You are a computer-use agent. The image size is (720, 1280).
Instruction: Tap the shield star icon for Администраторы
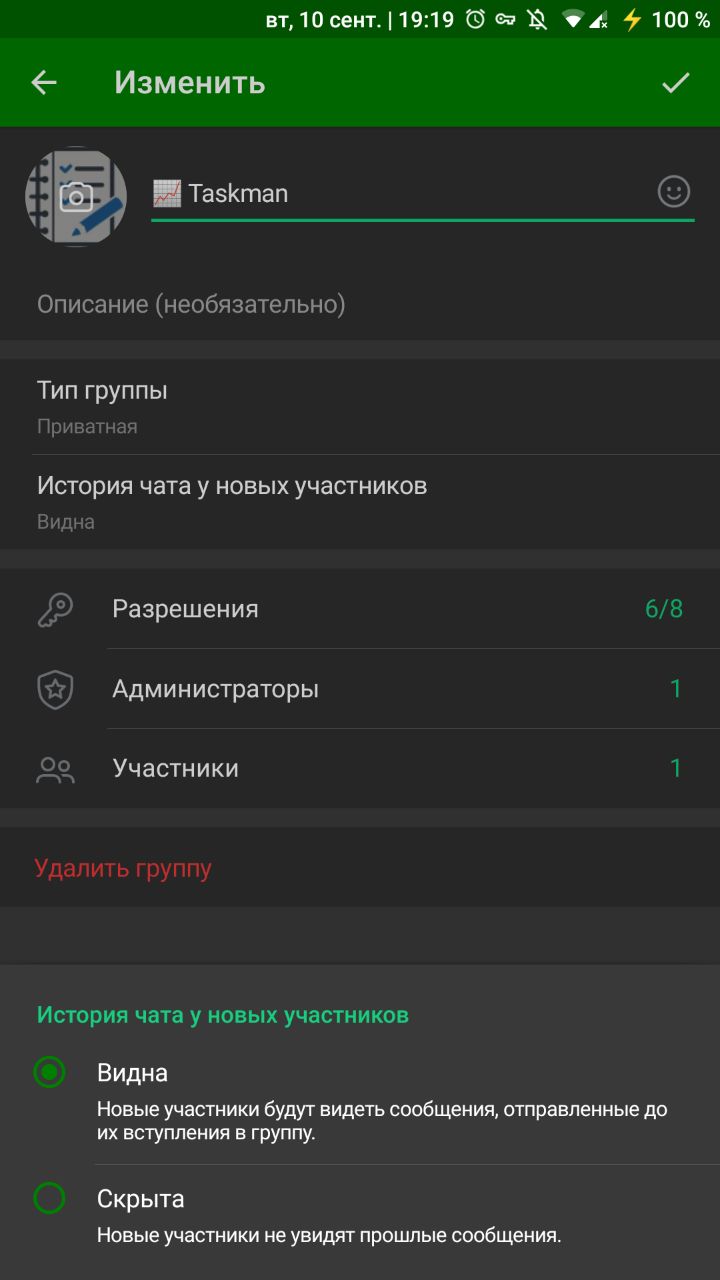tap(55, 689)
